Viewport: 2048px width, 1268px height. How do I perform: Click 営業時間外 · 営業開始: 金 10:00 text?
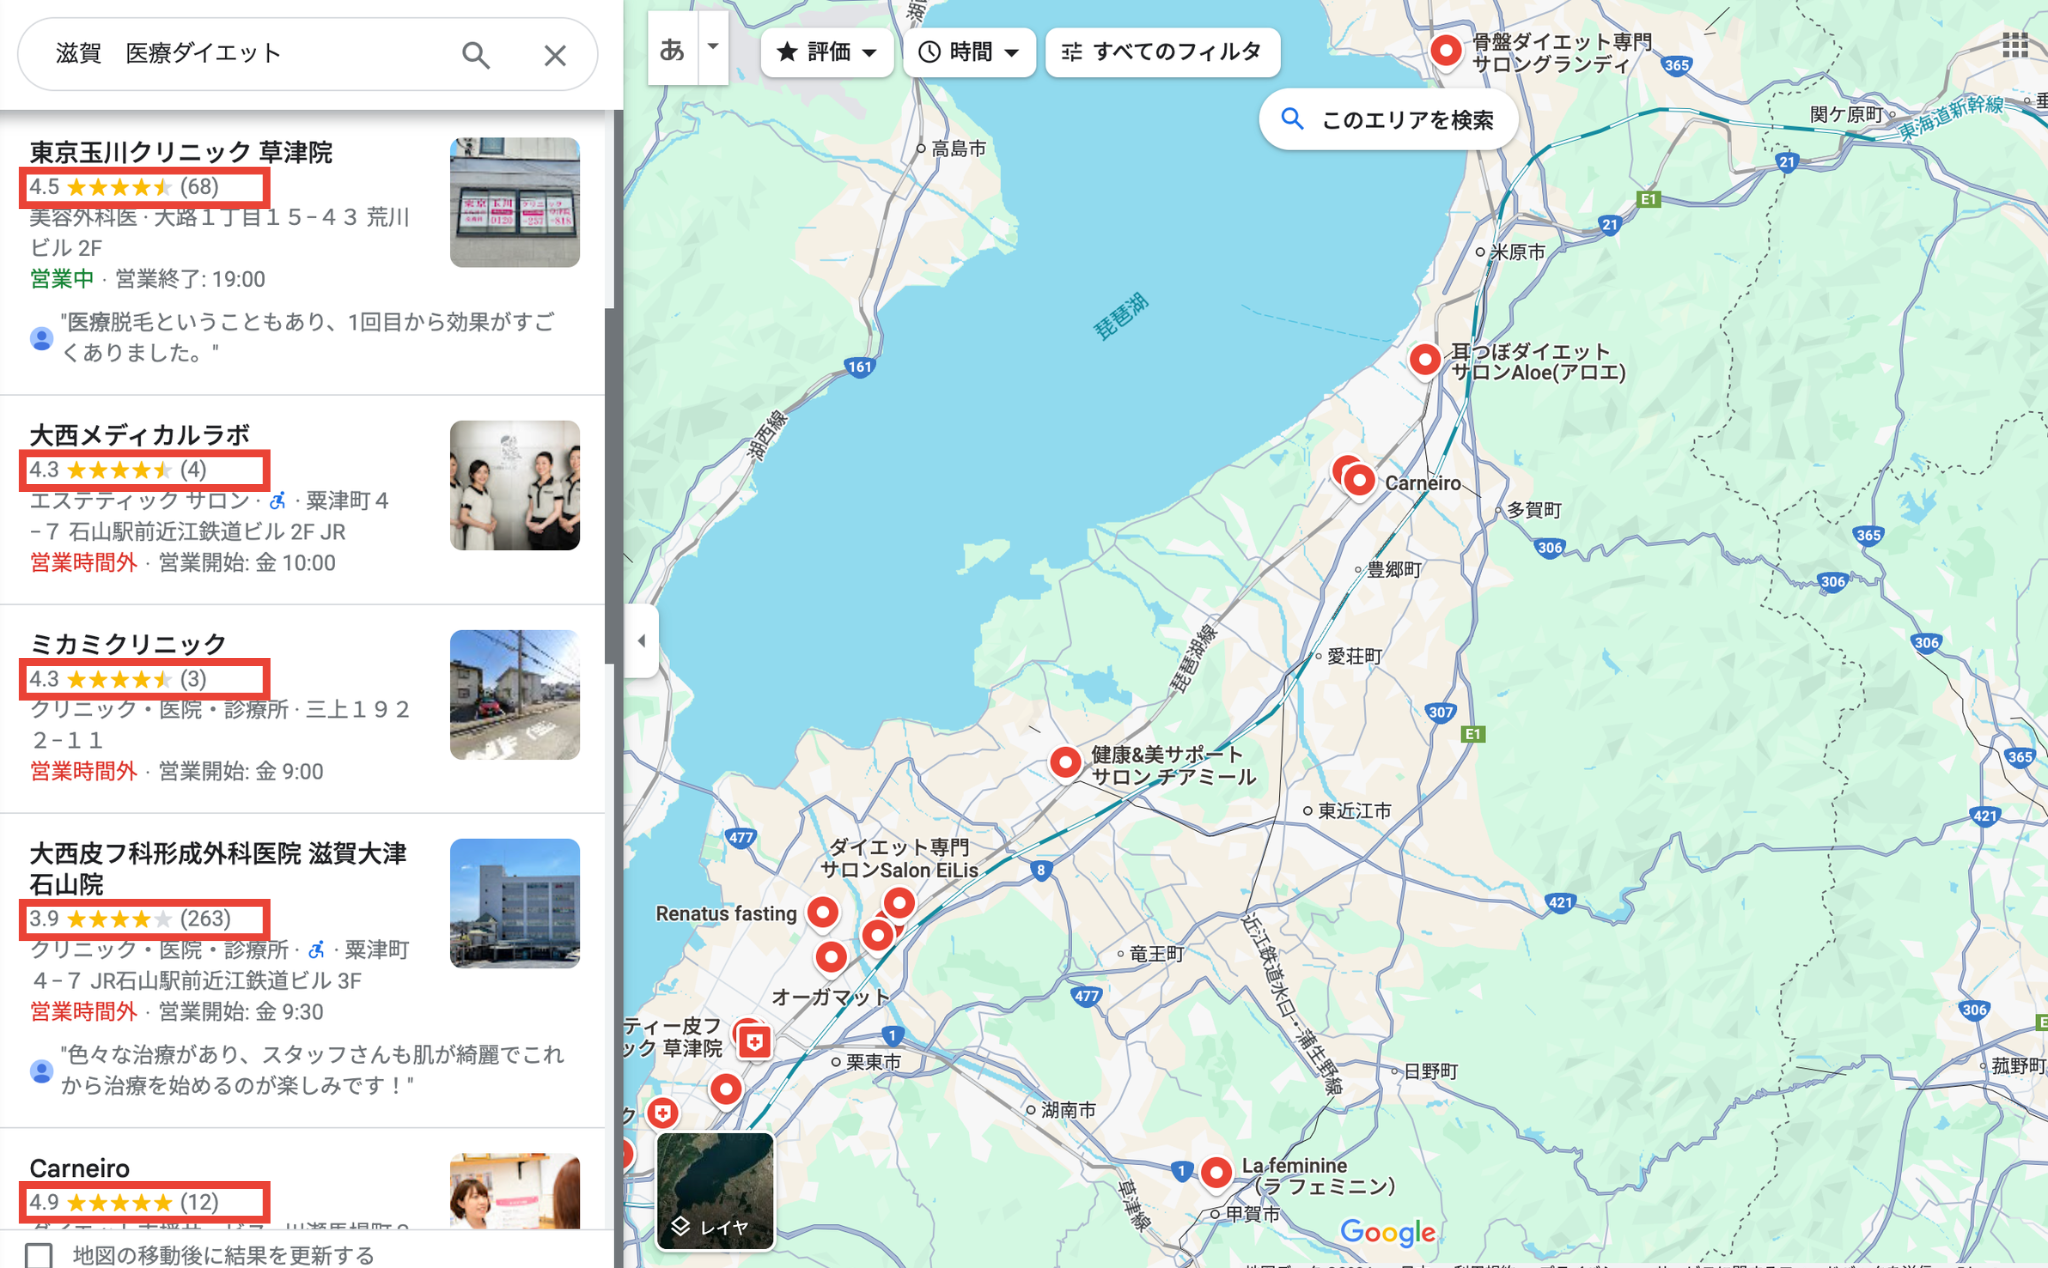(x=183, y=563)
